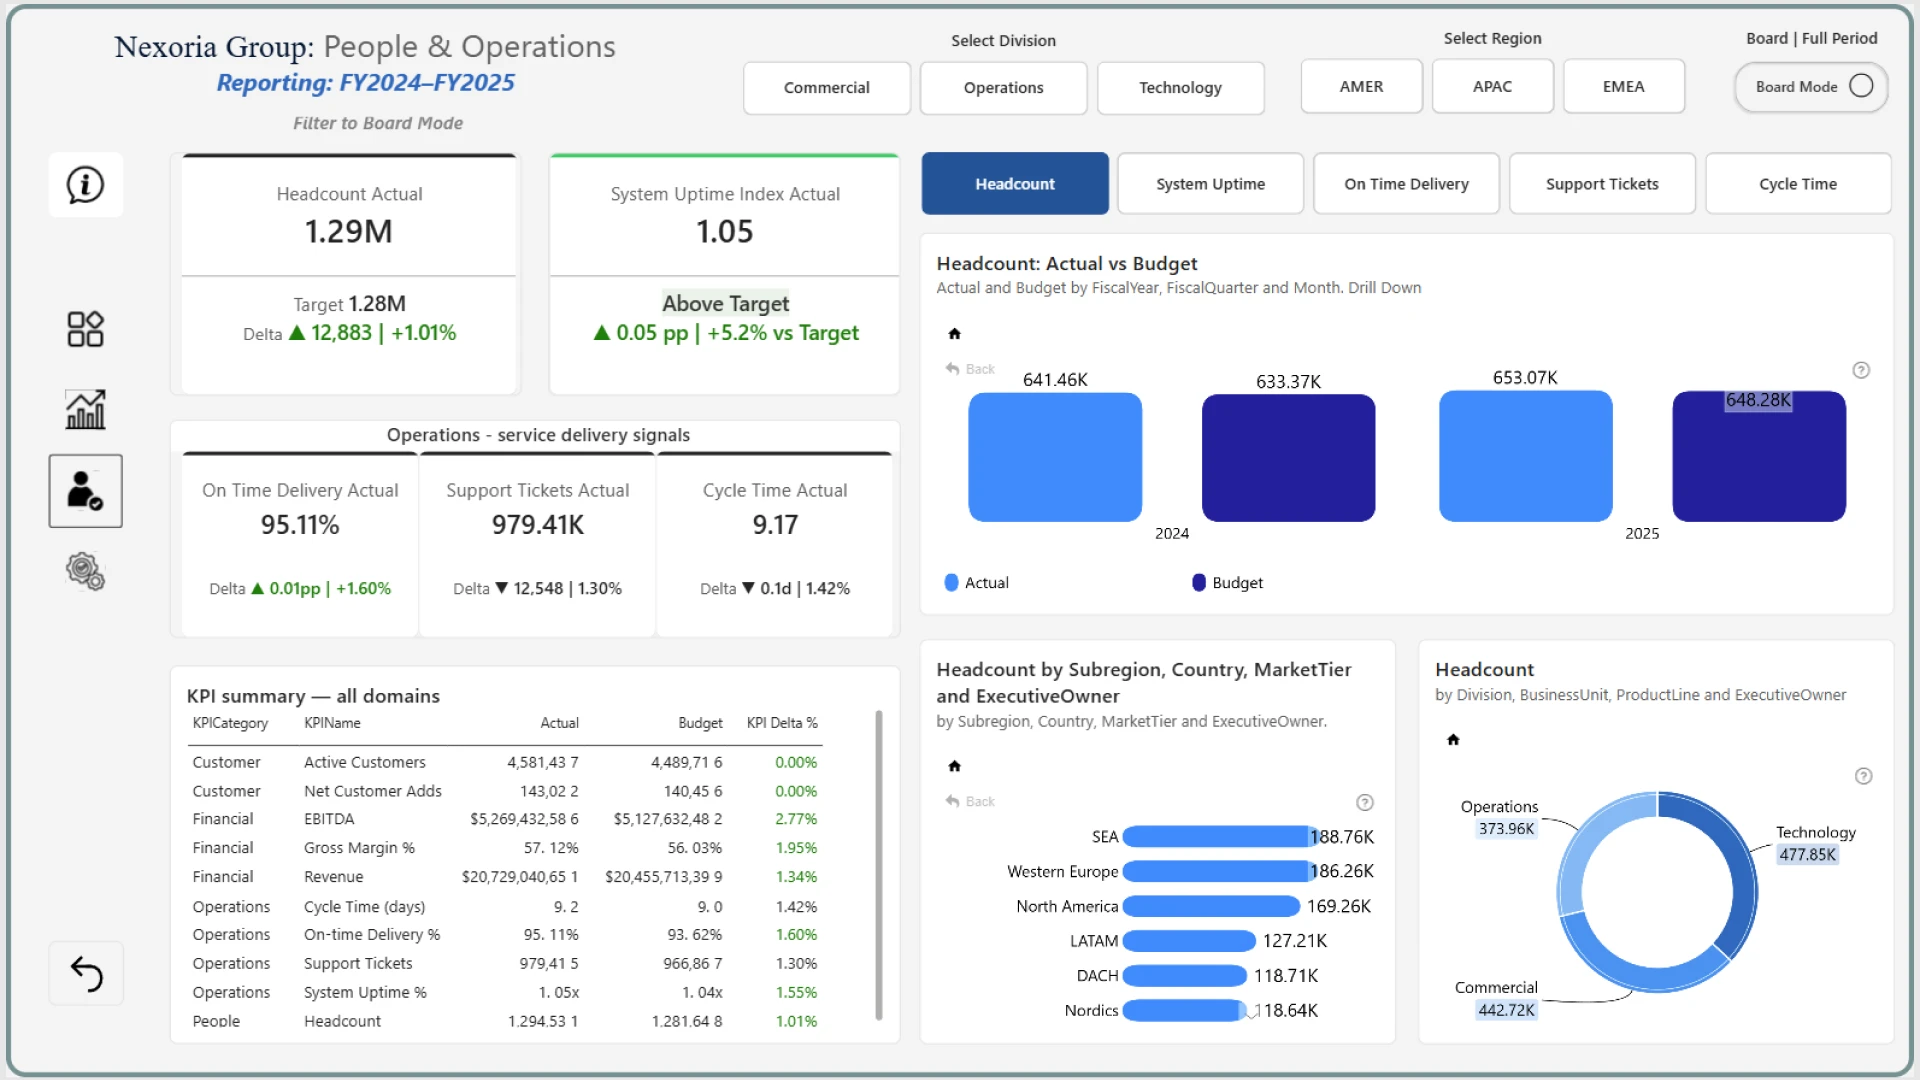Filter by the APAC region button

[x=1492, y=87]
